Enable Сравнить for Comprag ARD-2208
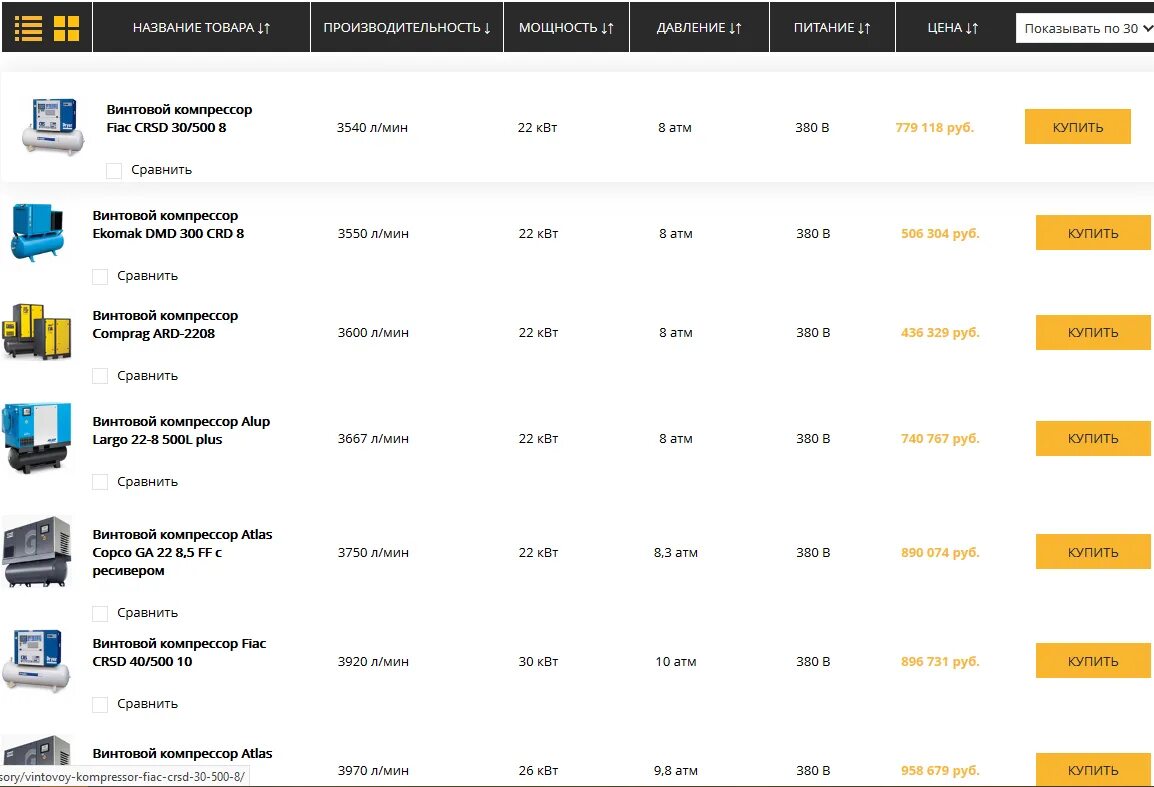 click(100, 377)
